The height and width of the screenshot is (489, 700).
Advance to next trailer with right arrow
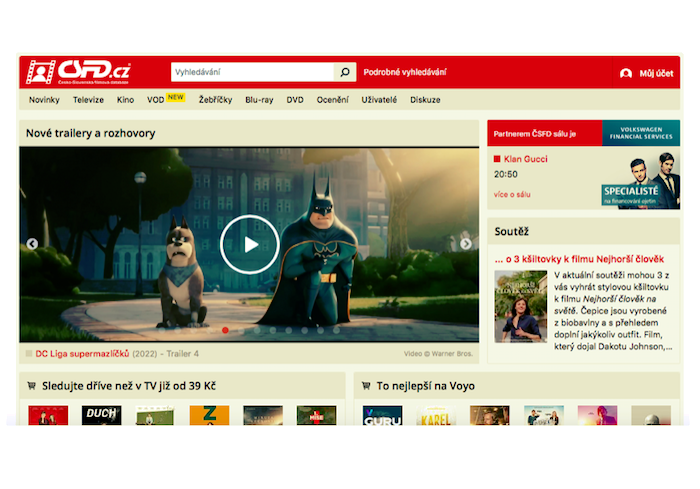465,244
